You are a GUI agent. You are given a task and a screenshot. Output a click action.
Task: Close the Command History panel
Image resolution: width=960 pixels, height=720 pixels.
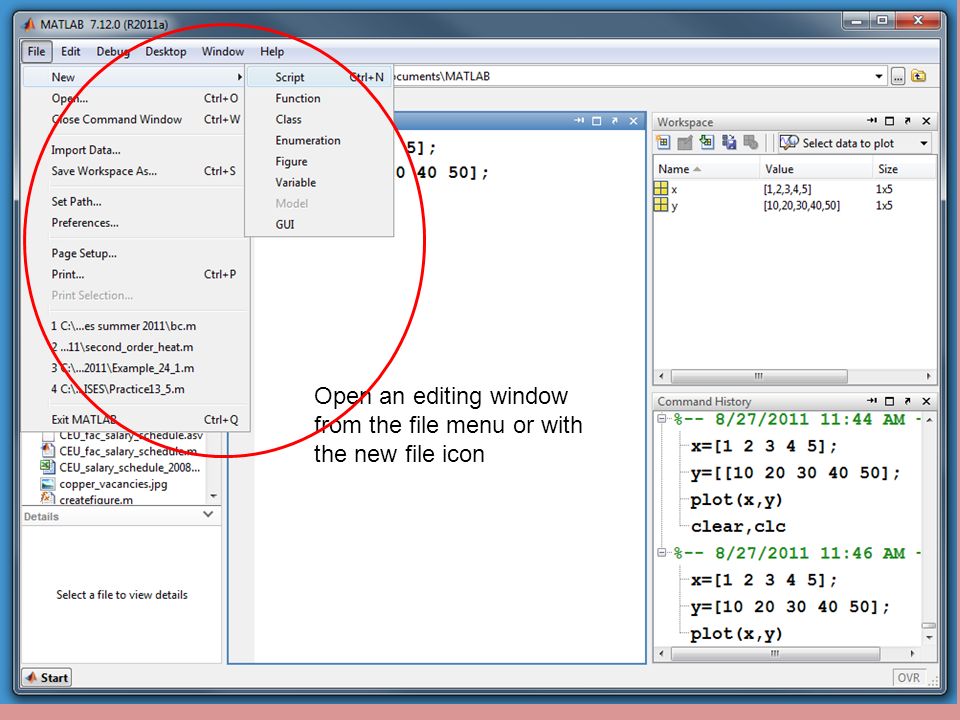coord(926,400)
